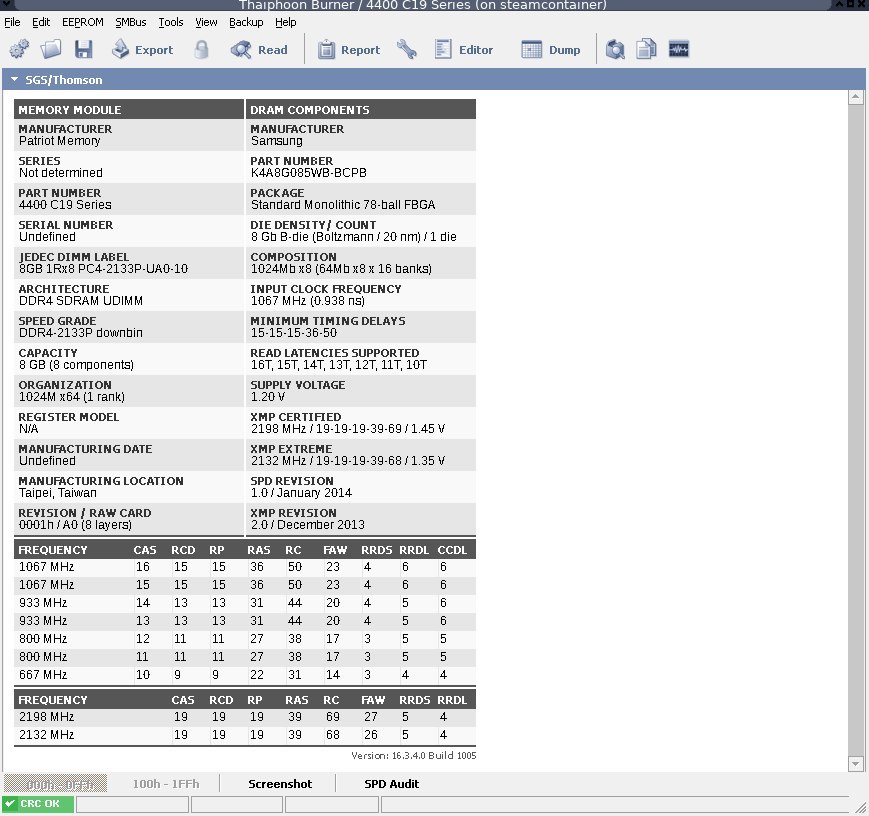Click the DDR4 SDRAM UDIMM architecture value
This screenshot has height=816, width=869.
(81, 301)
